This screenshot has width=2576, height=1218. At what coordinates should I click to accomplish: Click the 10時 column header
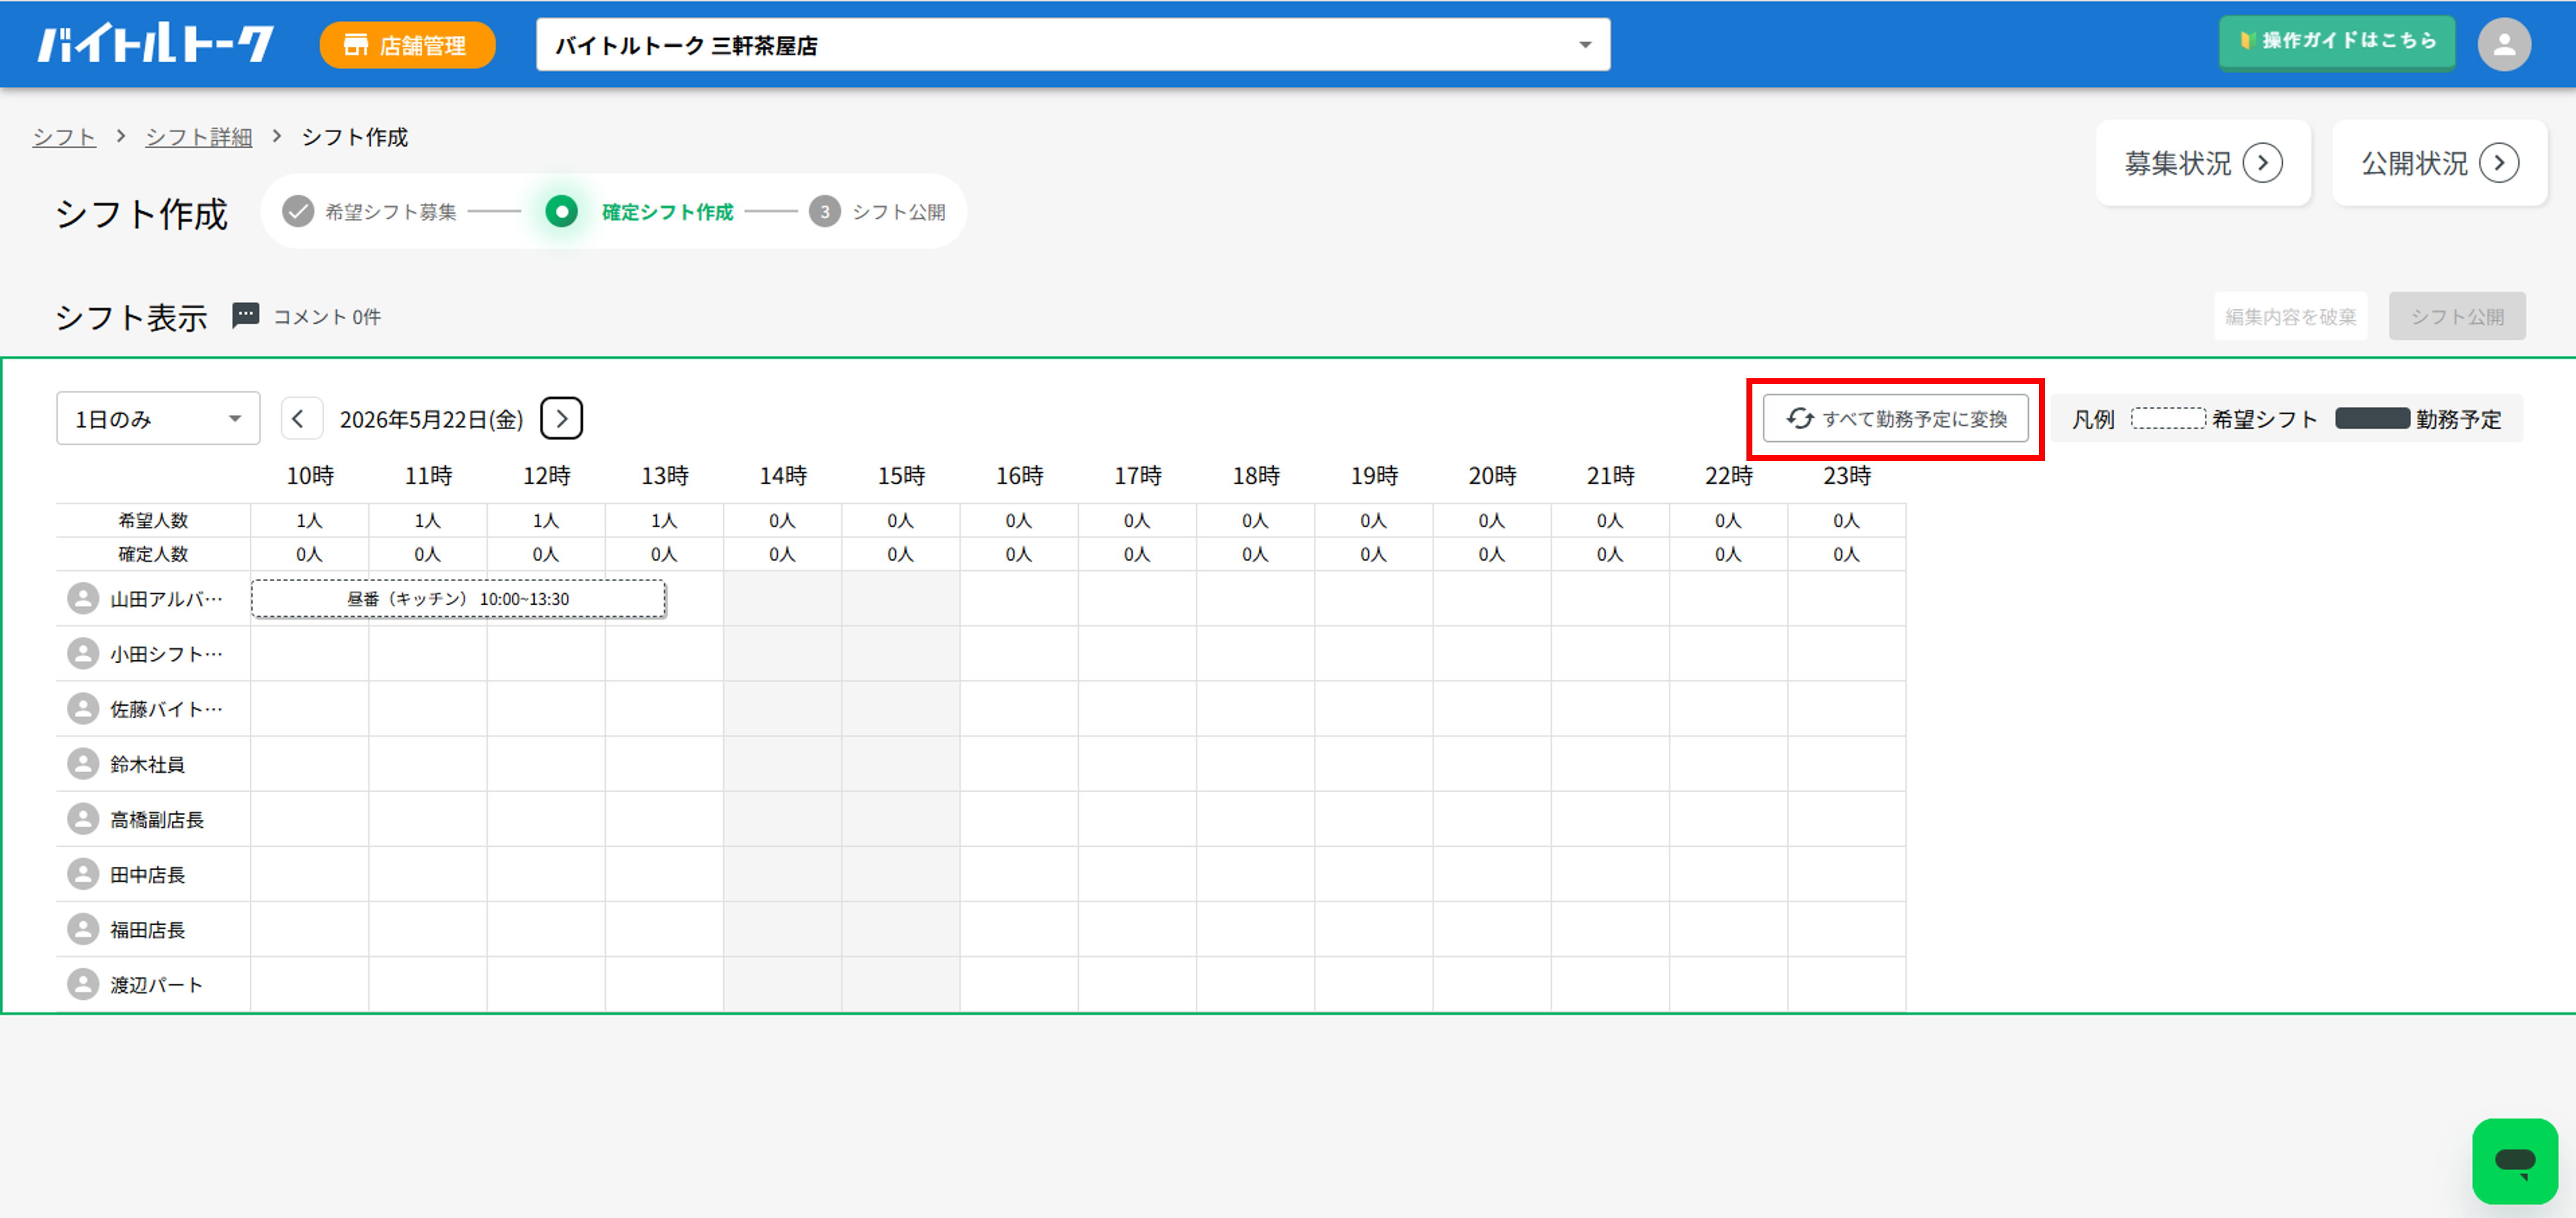pos(310,476)
